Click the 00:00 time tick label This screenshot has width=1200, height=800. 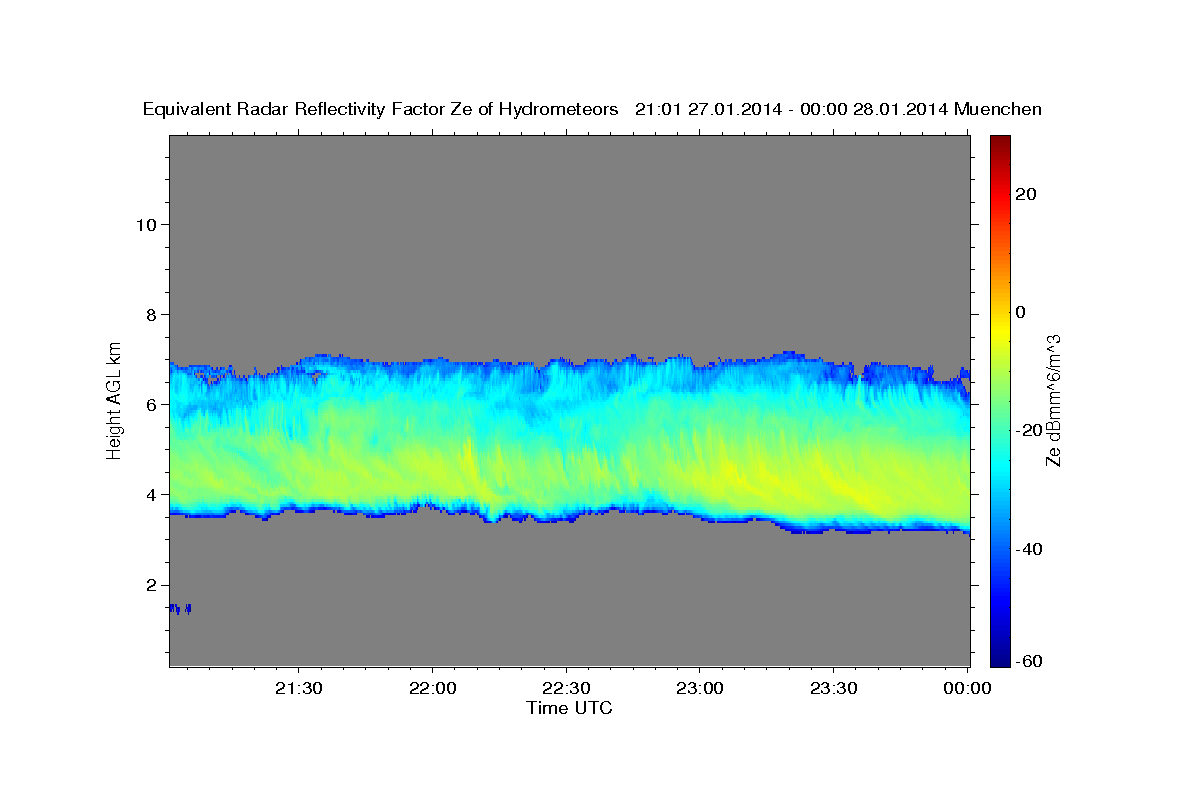(967, 689)
